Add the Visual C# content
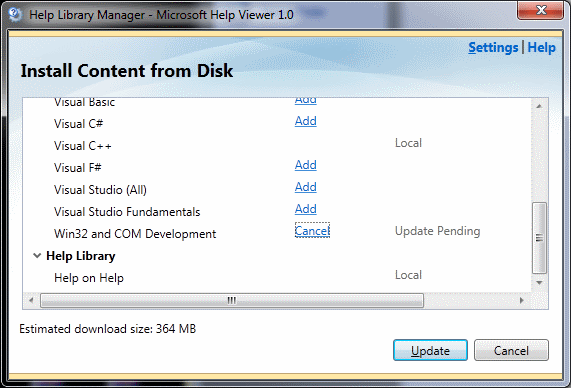 pyautogui.click(x=306, y=121)
